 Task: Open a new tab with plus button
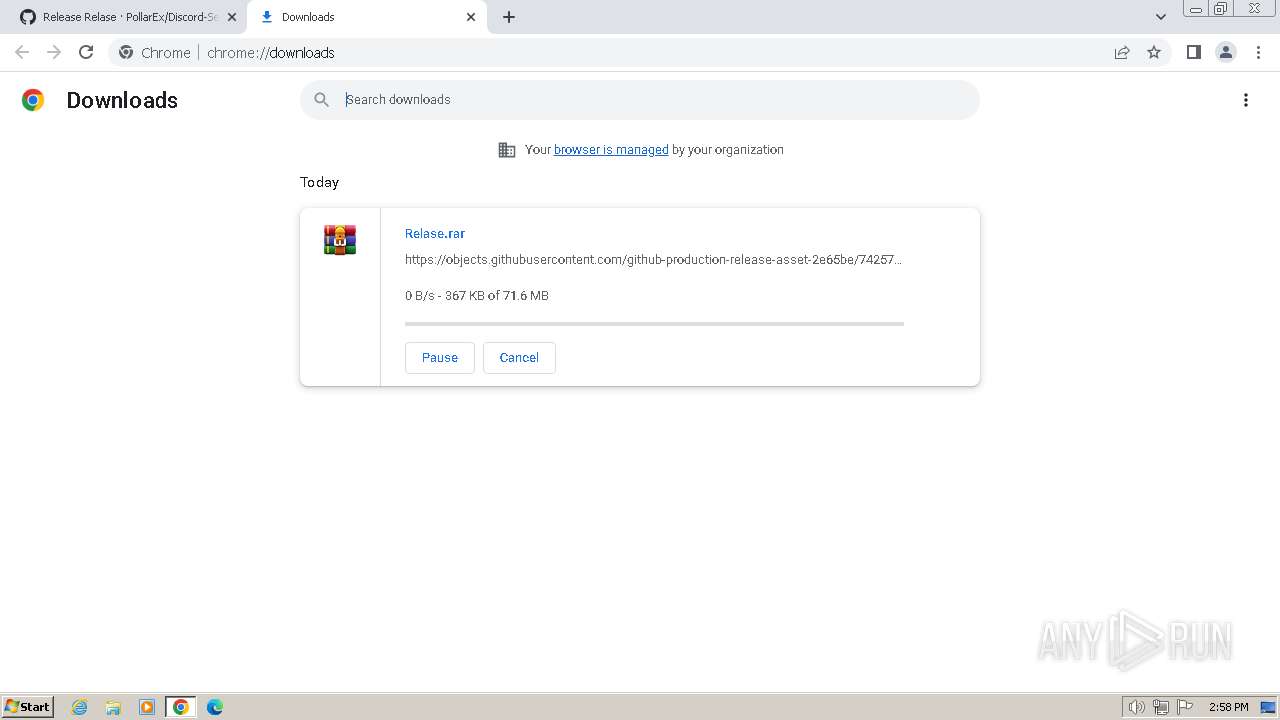(x=509, y=17)
